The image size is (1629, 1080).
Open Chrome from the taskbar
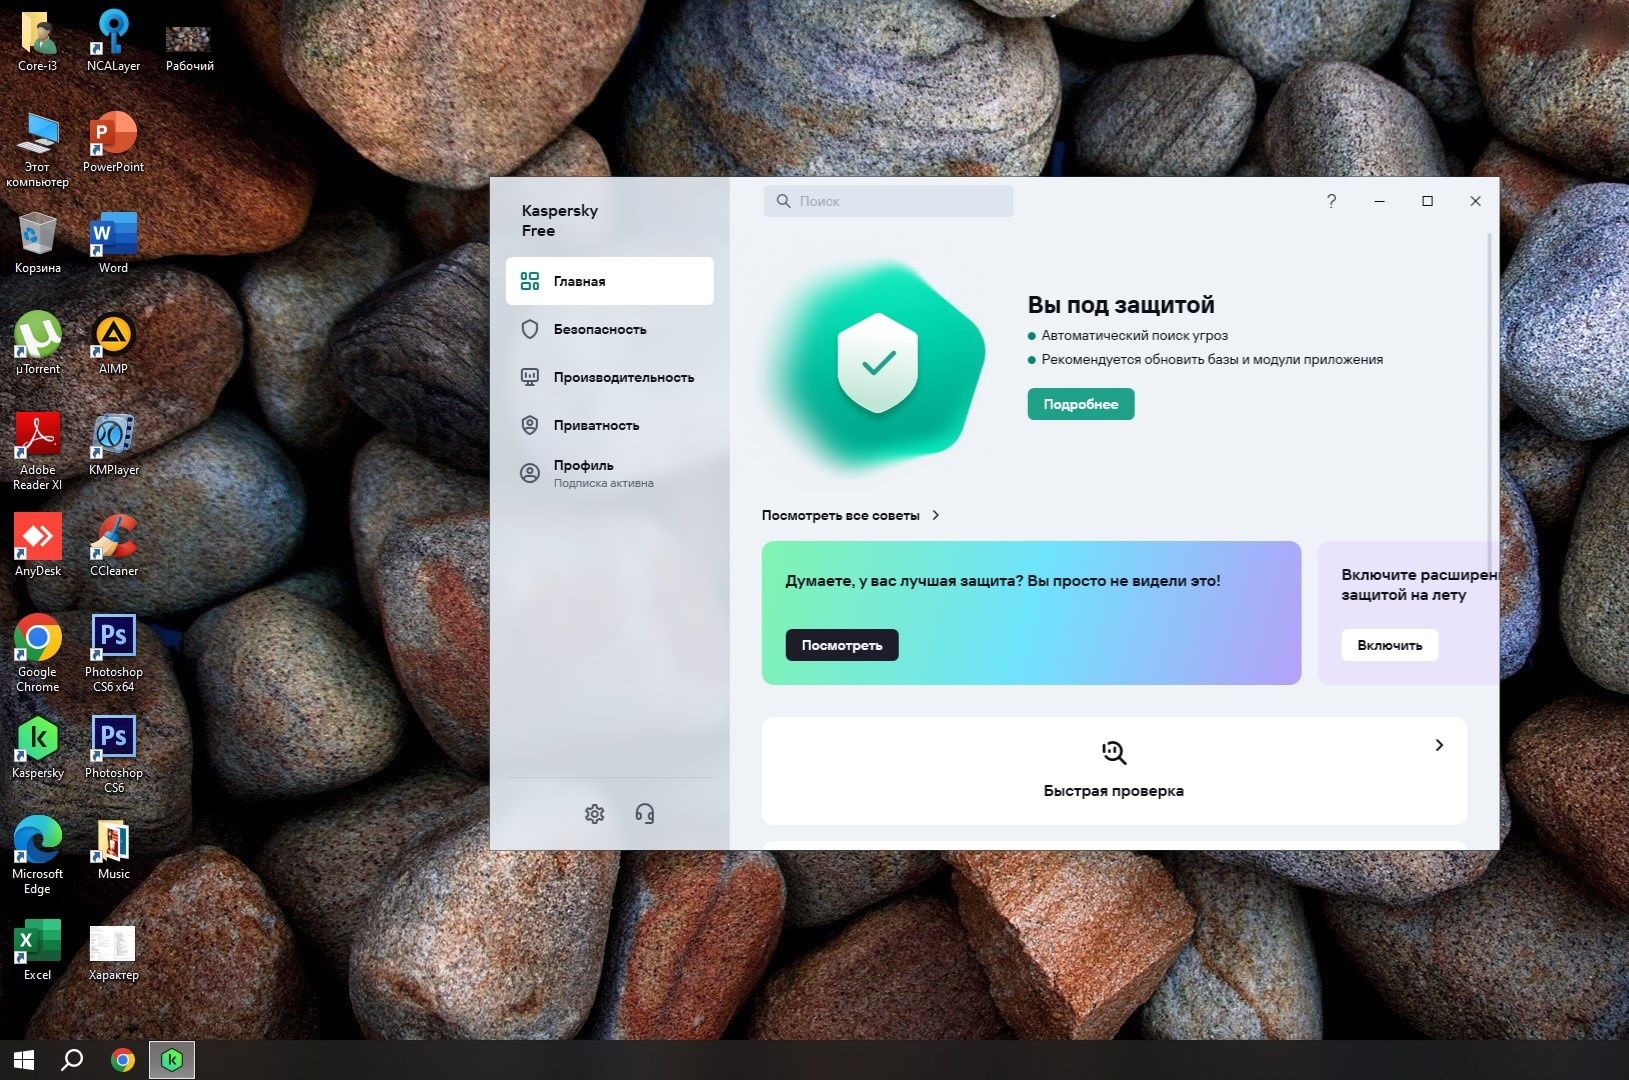[123, 1060]
